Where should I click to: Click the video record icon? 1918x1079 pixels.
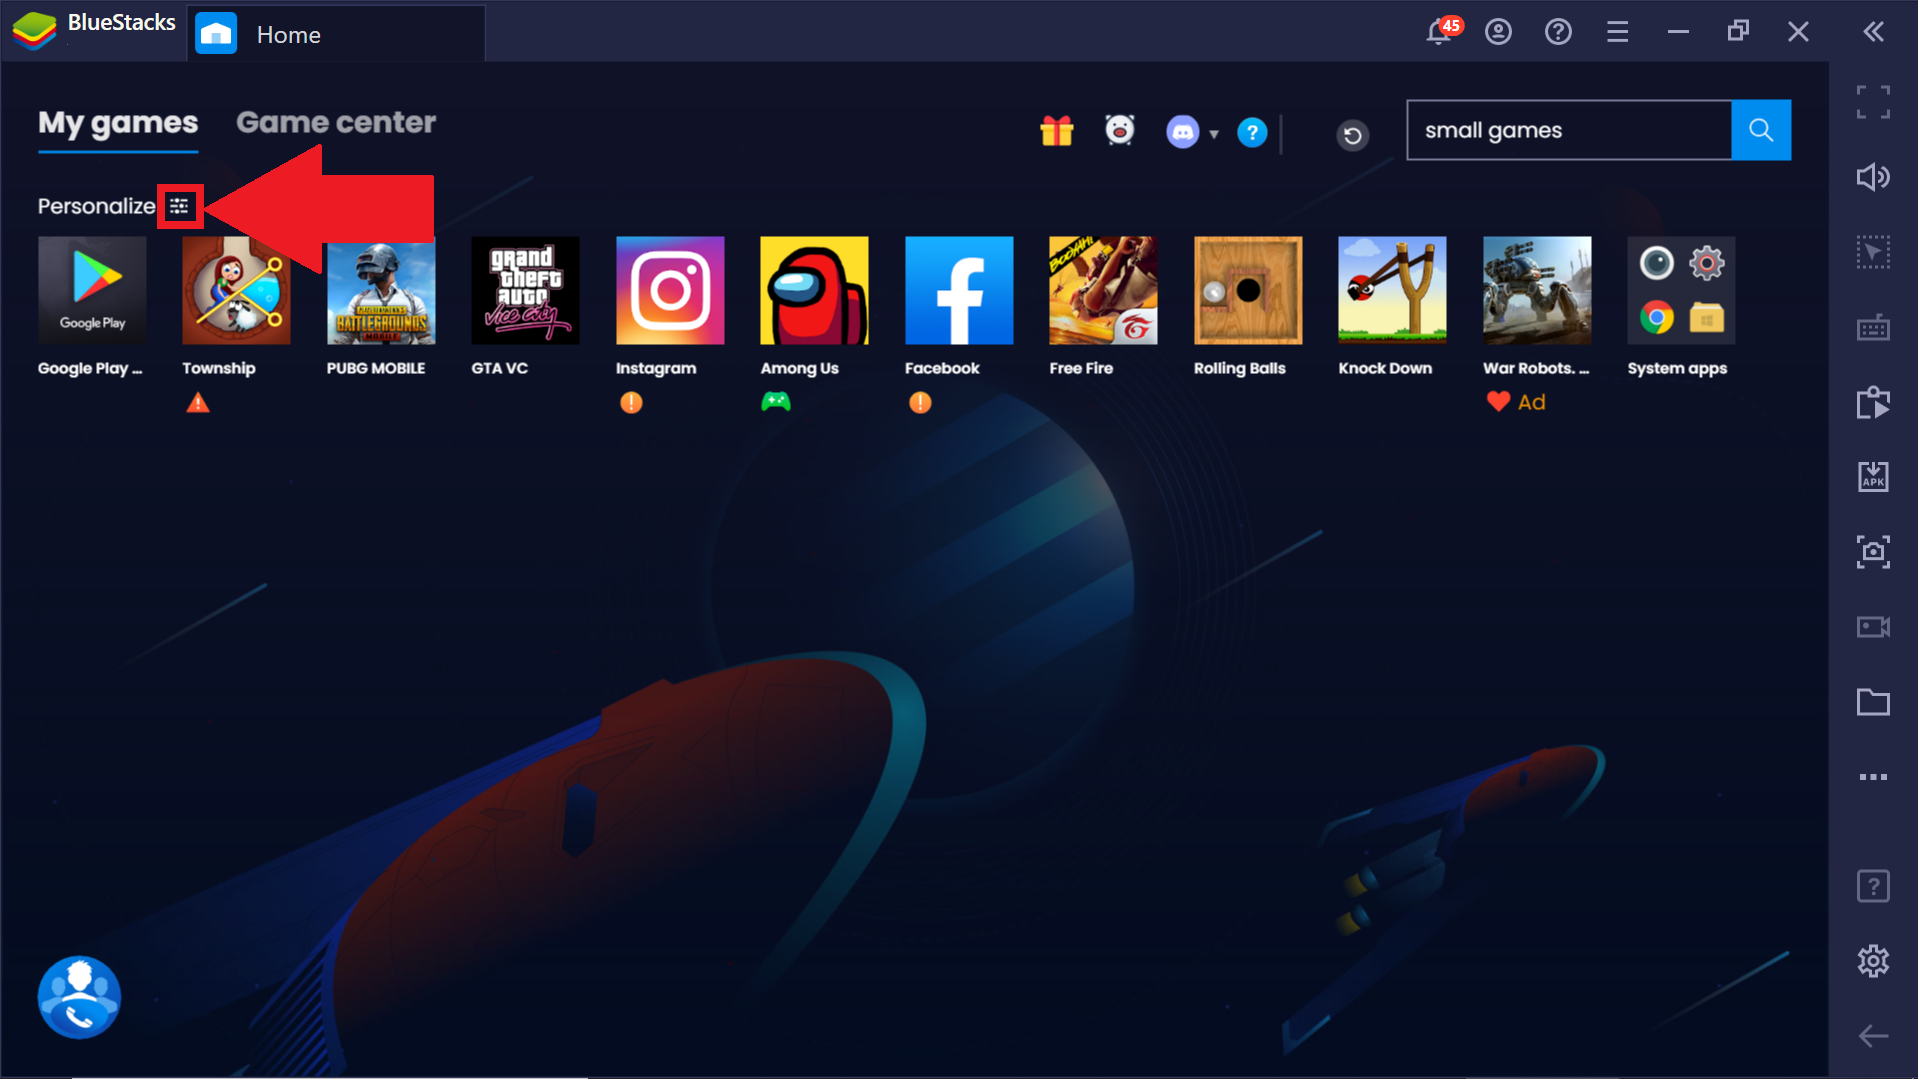point(1873,627)
